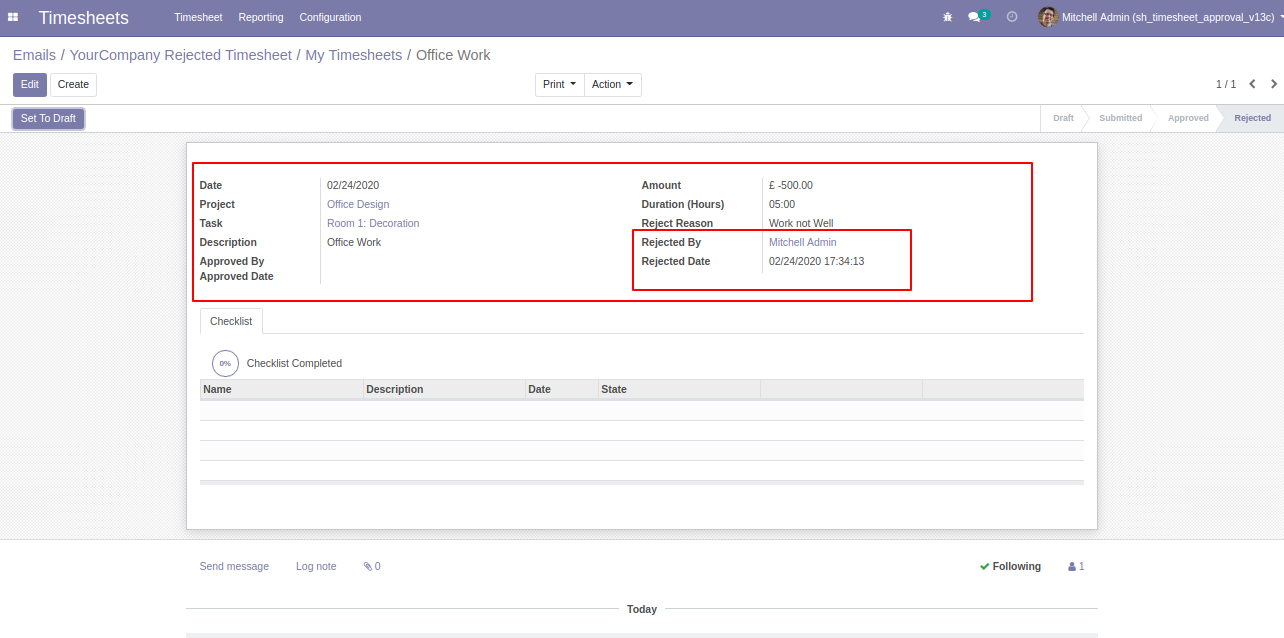Go to Emails breadcrumb

point(35,55)
